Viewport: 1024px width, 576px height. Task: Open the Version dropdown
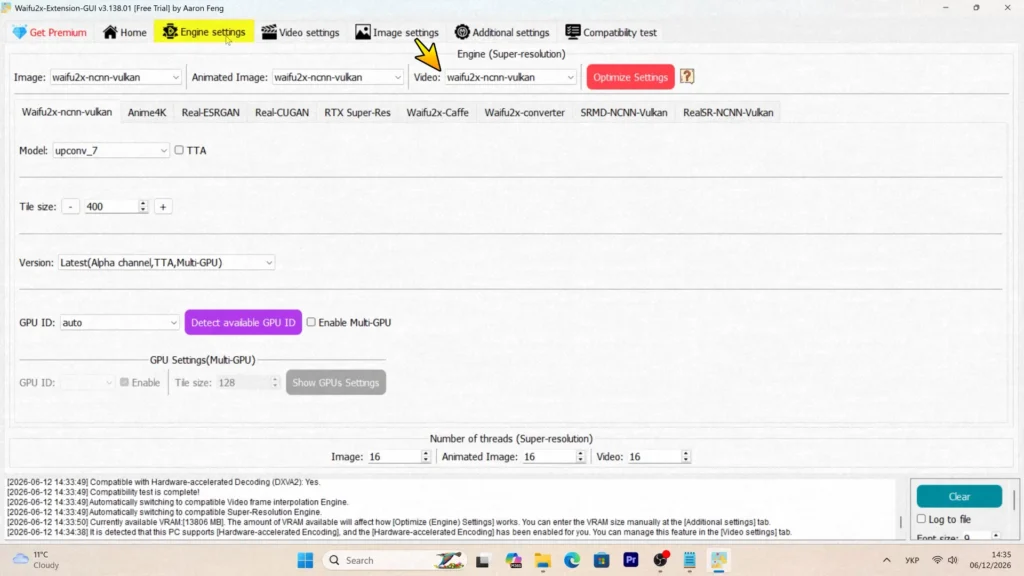[x=166, y=263]
